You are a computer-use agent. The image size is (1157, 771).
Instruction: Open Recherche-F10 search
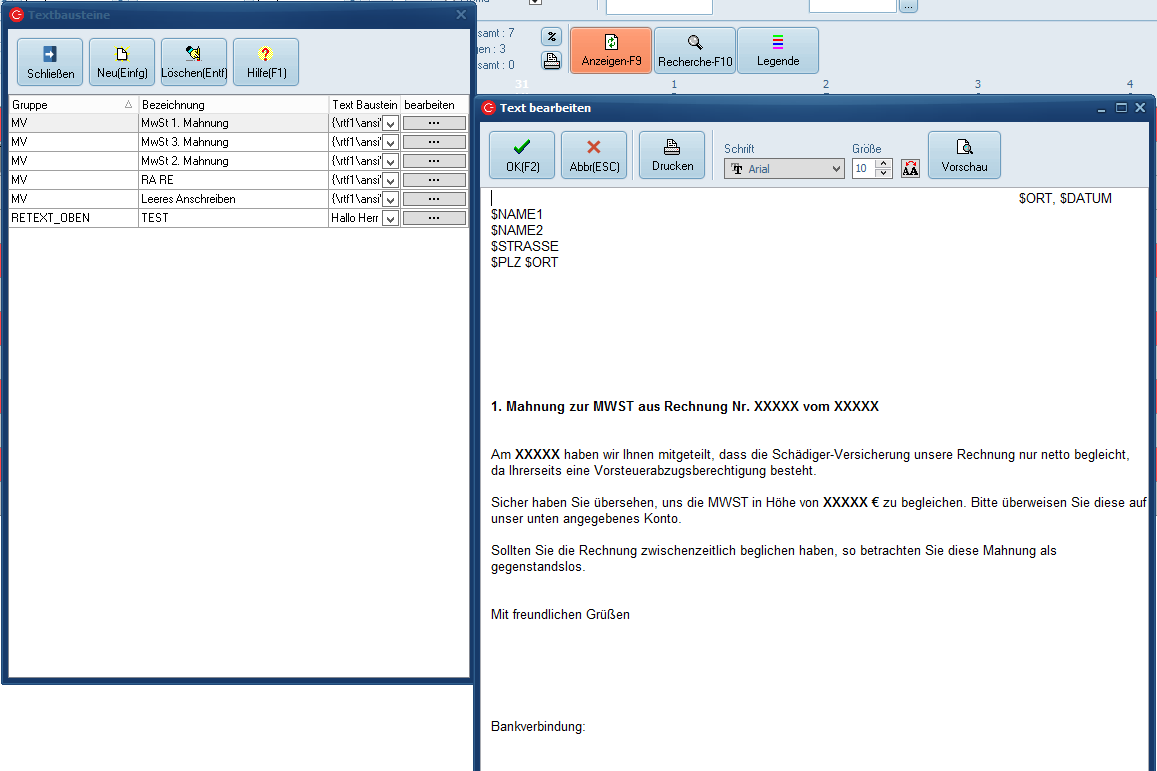[695, 50]
